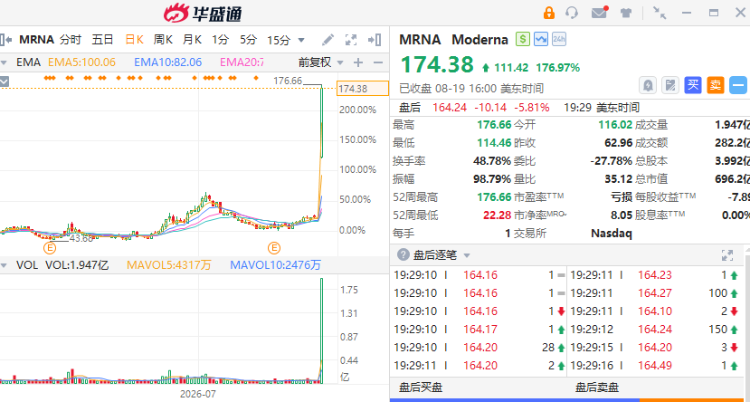Expand the chart to fullscreen
The width and height of the screenshot is (750, 402).
coord(351,40)
